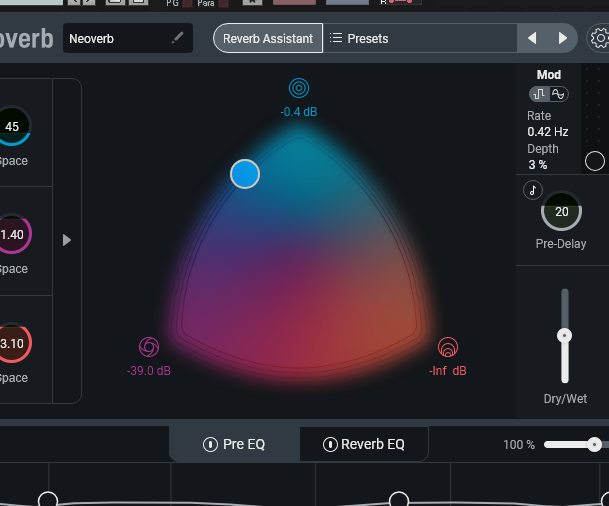This screenshot has height=506, width=609.
Task: Select the red arches hall reverb icon
Action: click(x=448, y=347)
